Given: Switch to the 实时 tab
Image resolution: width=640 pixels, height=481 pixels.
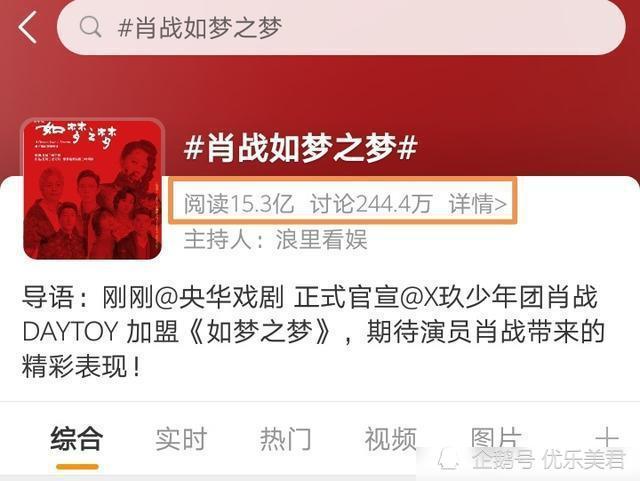Looking at the screenshot, I should [x=181, y=439].
